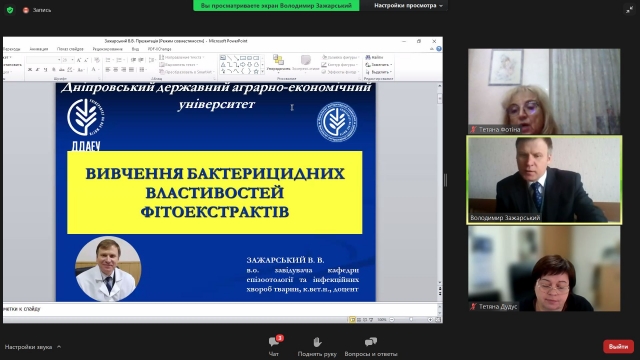Click the red recording indicator icon

coord(26,10)
